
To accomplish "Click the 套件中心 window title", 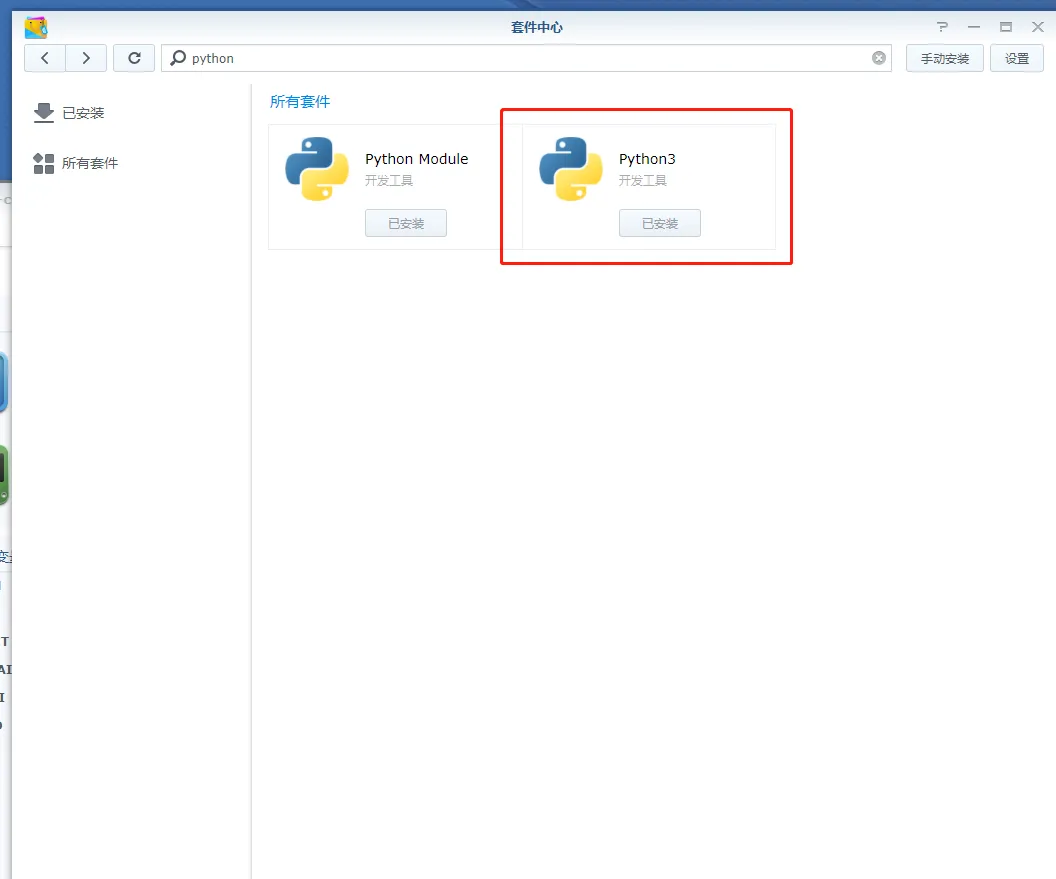I will coord(537,27).
